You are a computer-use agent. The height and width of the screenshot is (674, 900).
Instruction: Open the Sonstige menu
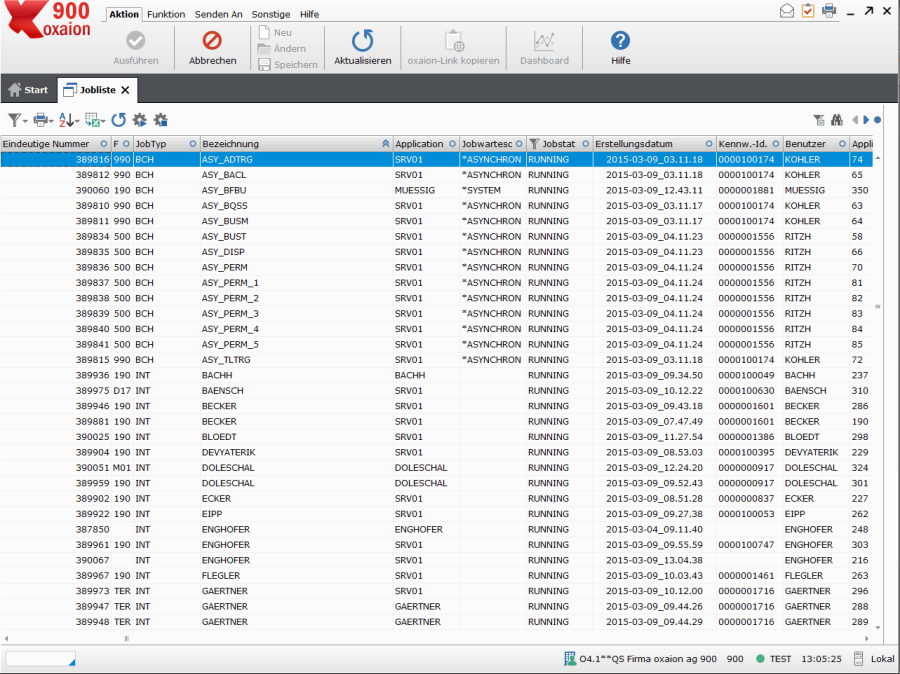pyautogui.click(x=271, y=14)
